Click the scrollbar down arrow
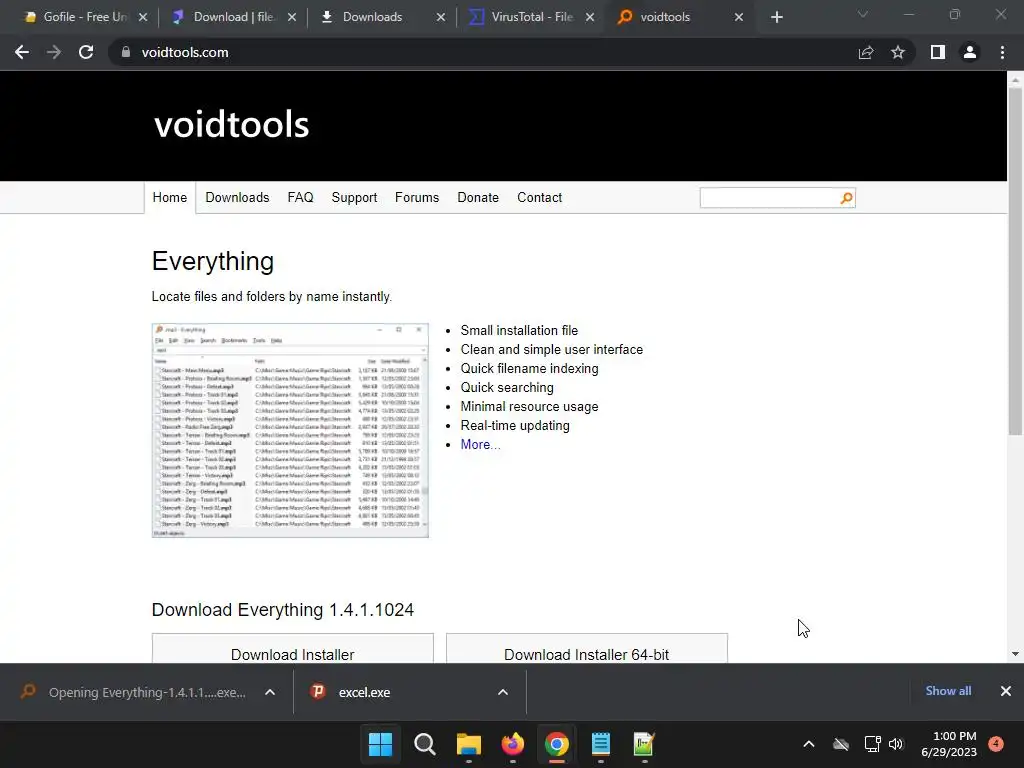This screenshot has width=1024, height=768. point(1015,654)
